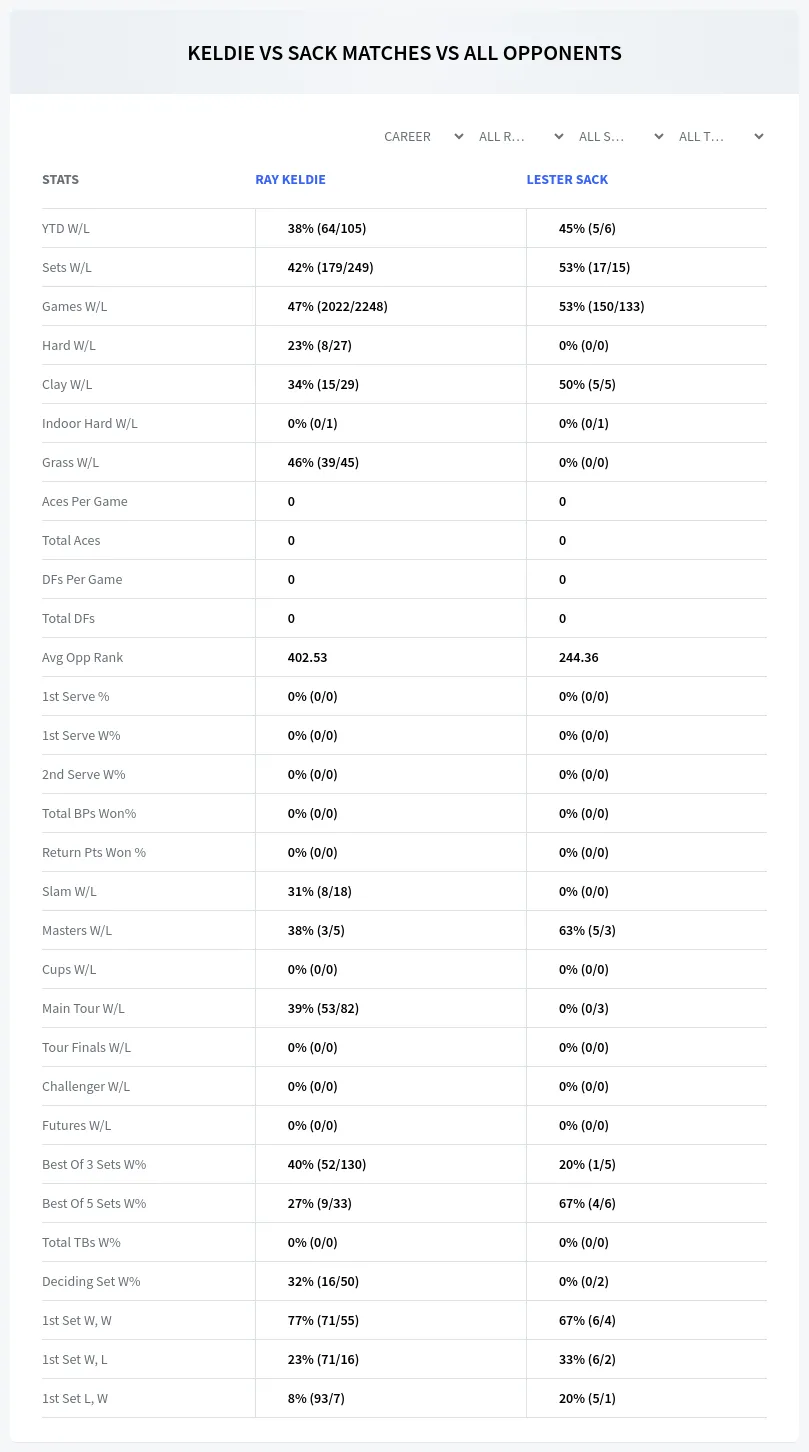Click chevron arrow beside ALL S...
809x1452 pixels.
coord(659,136)
